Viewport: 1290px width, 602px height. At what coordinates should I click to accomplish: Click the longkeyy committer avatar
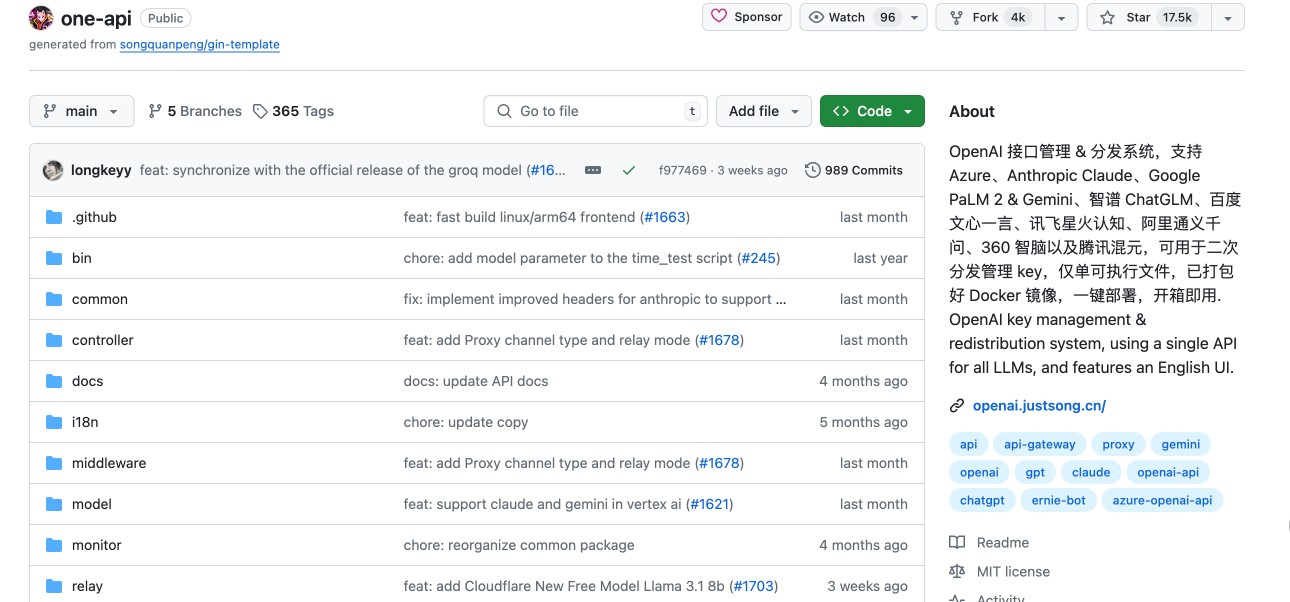pos(53,170)
